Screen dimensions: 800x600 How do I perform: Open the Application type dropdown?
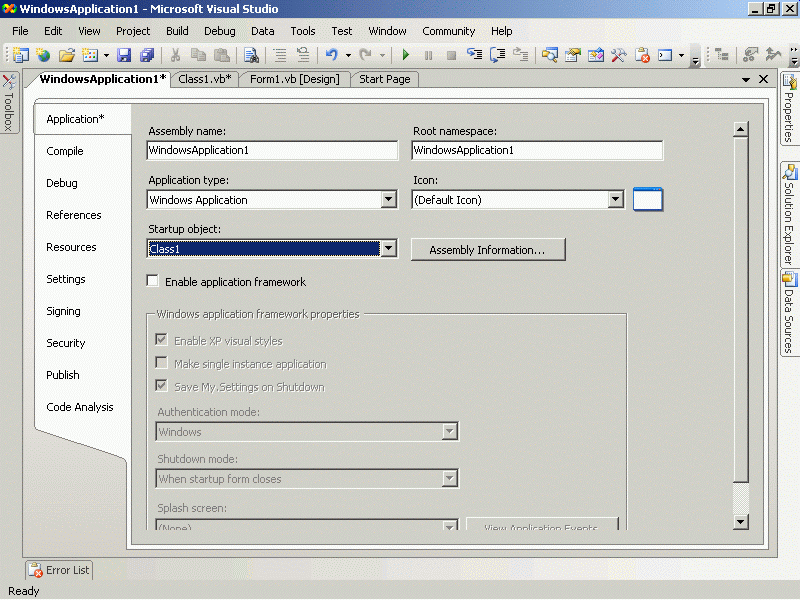coord(389,200)
